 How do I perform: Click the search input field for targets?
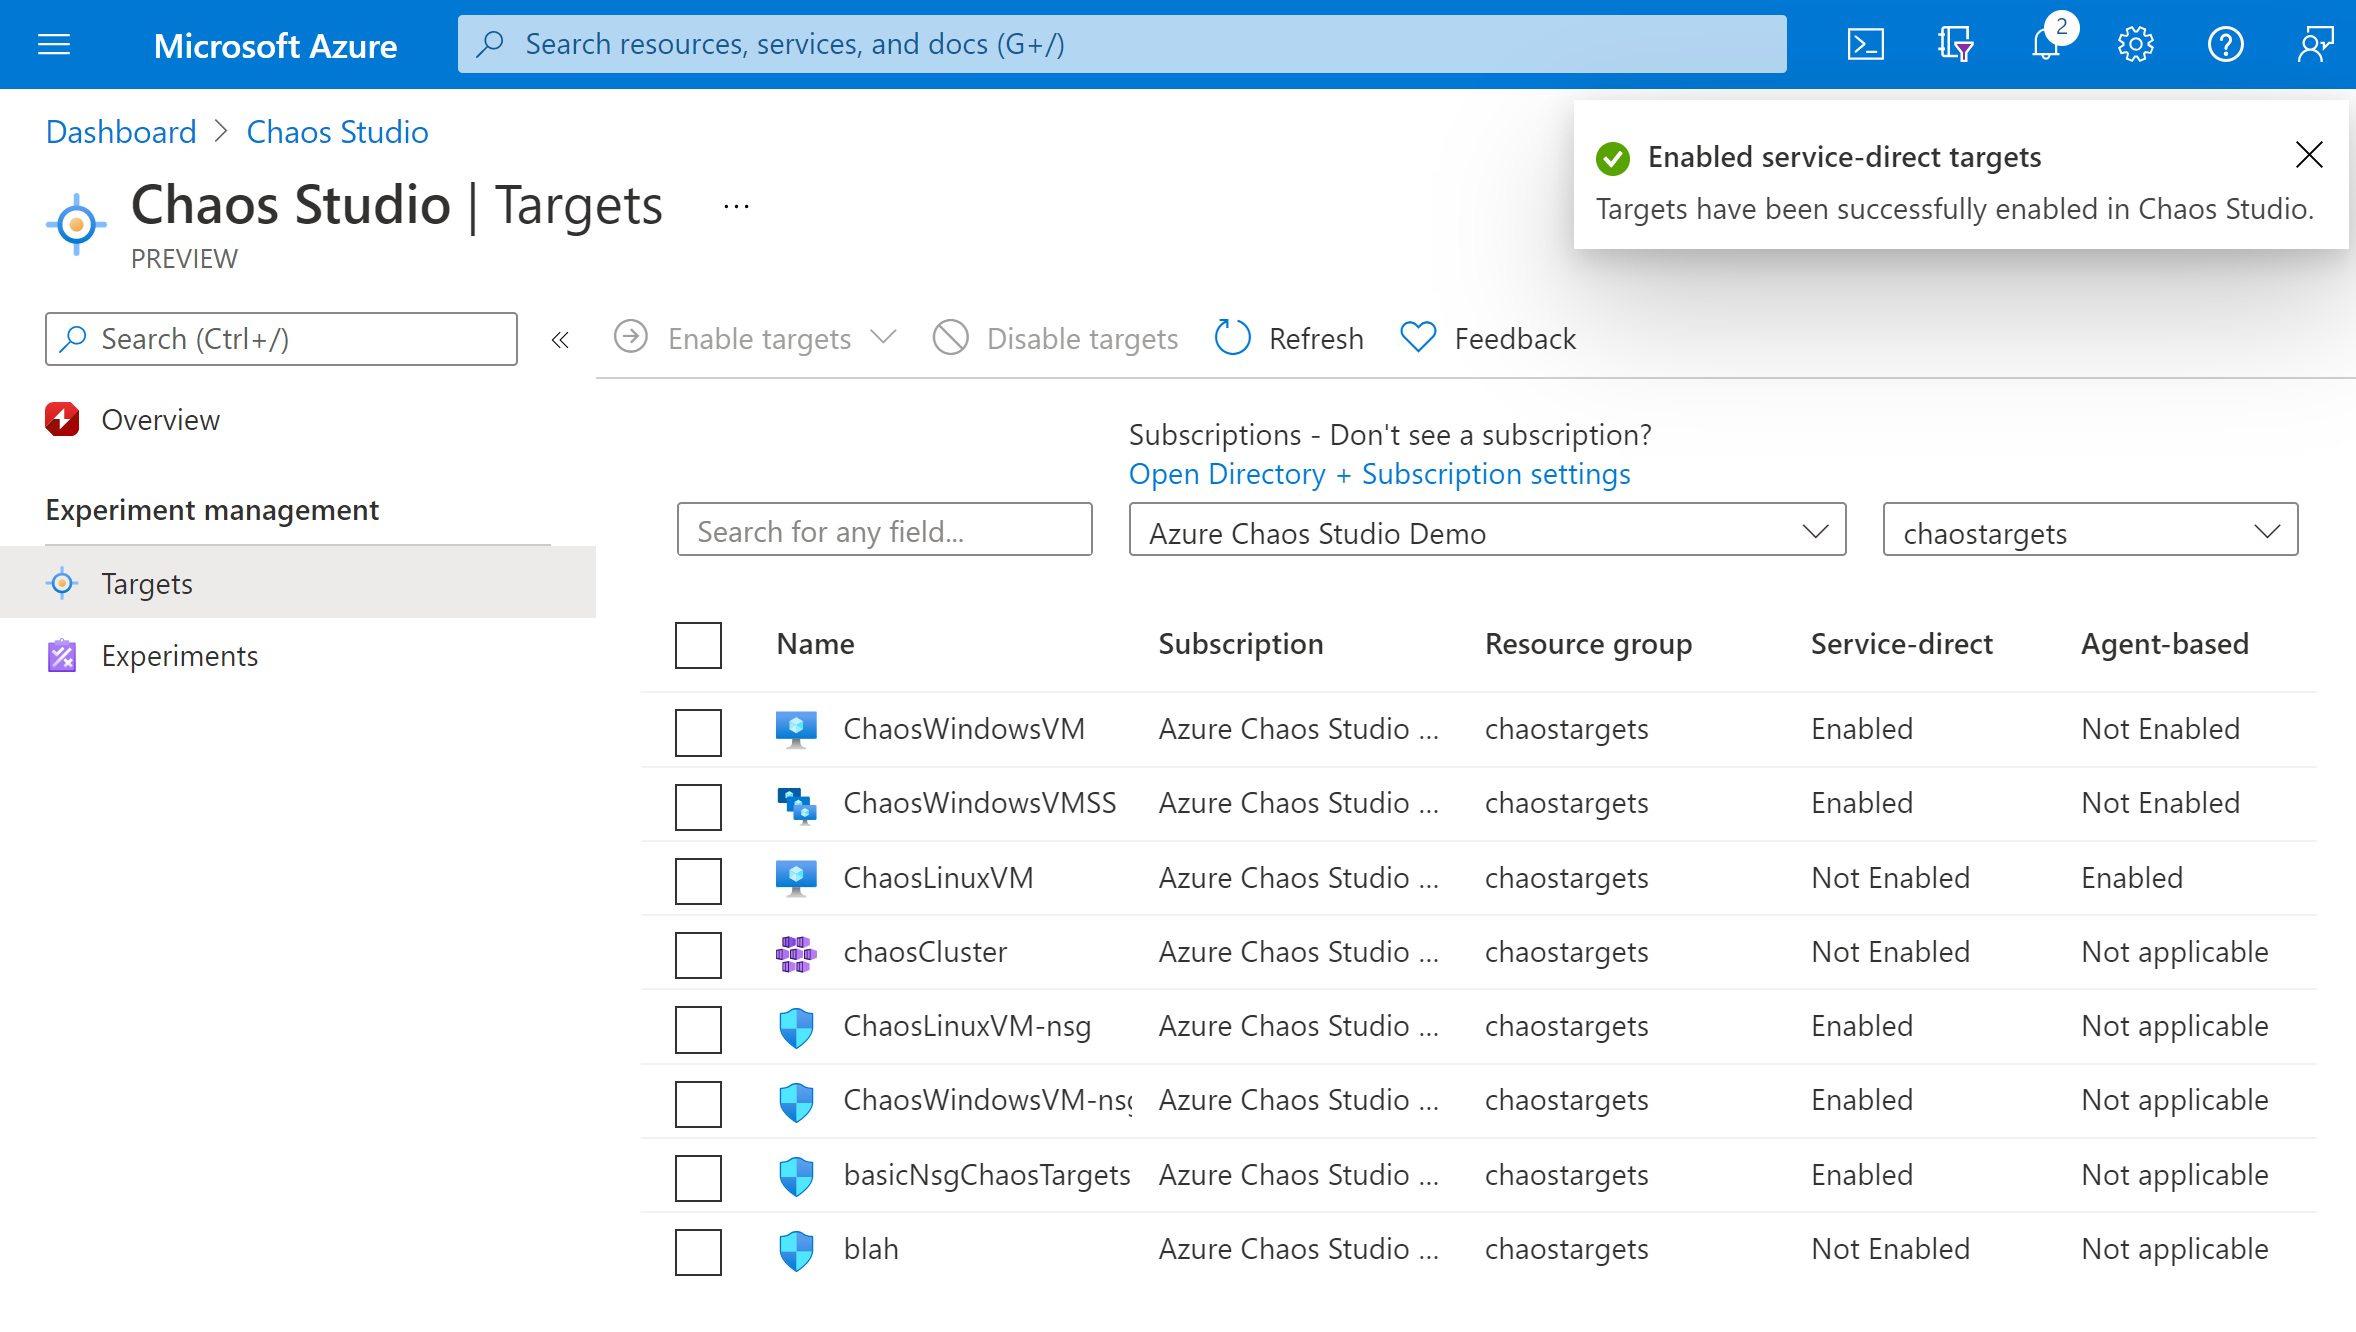(x=887, y=531)
